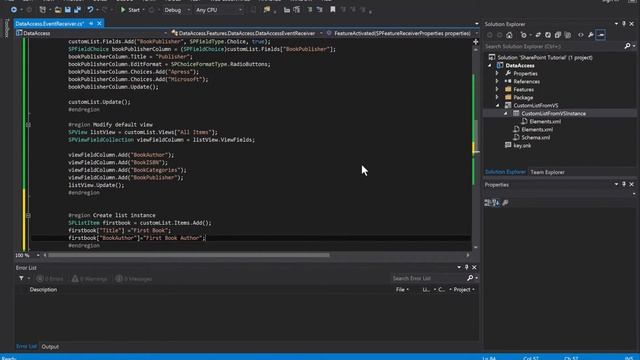Screen dimensions: 640x360
Task: Collapse the DataAccess project node
Action: pos(490,66)
